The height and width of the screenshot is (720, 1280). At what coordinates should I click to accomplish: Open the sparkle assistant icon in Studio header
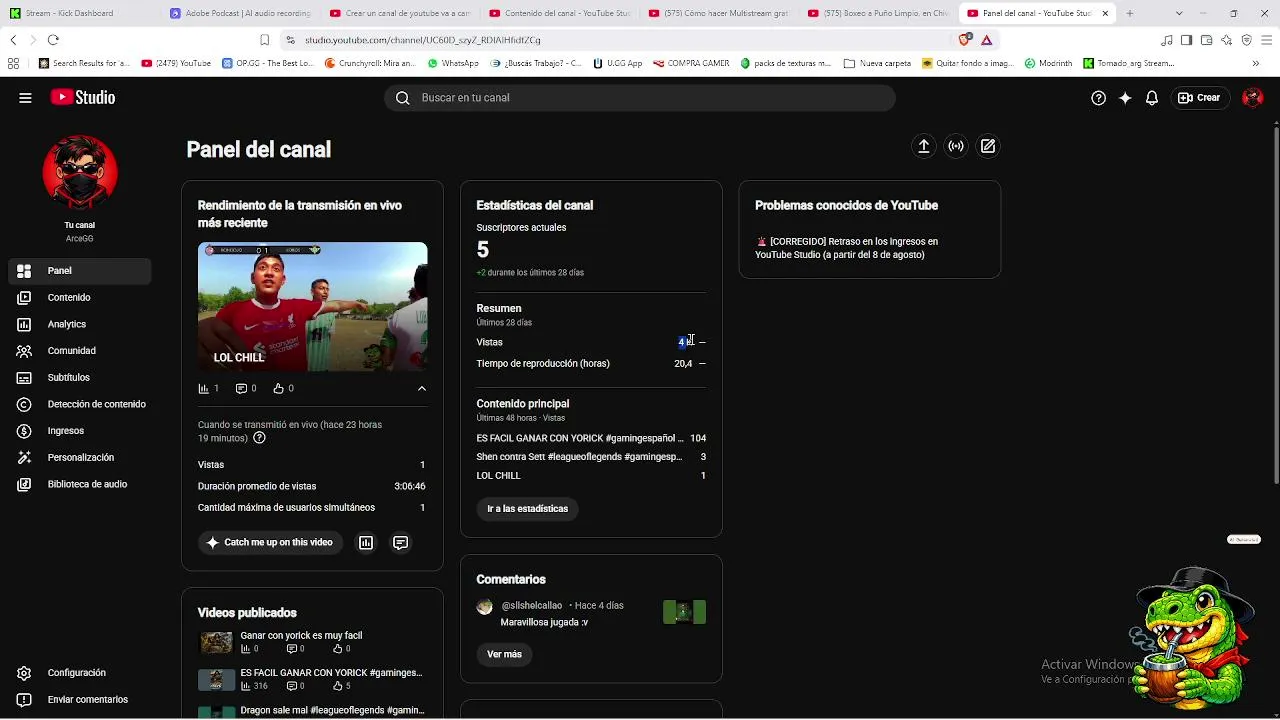point(1125,98)
